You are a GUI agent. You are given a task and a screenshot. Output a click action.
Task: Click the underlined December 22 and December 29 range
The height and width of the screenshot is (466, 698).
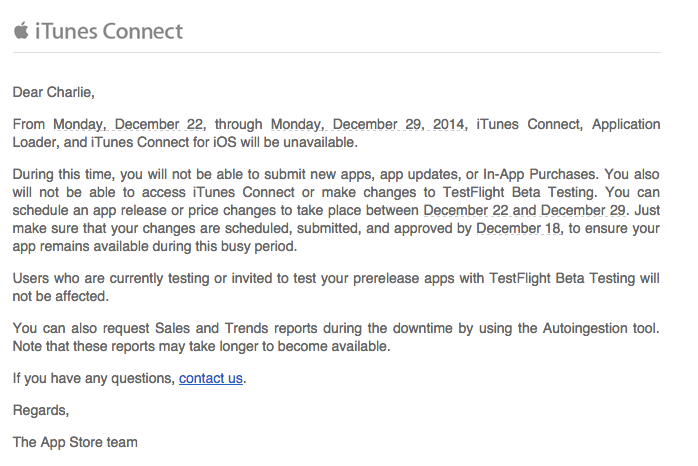pos(525,210)
